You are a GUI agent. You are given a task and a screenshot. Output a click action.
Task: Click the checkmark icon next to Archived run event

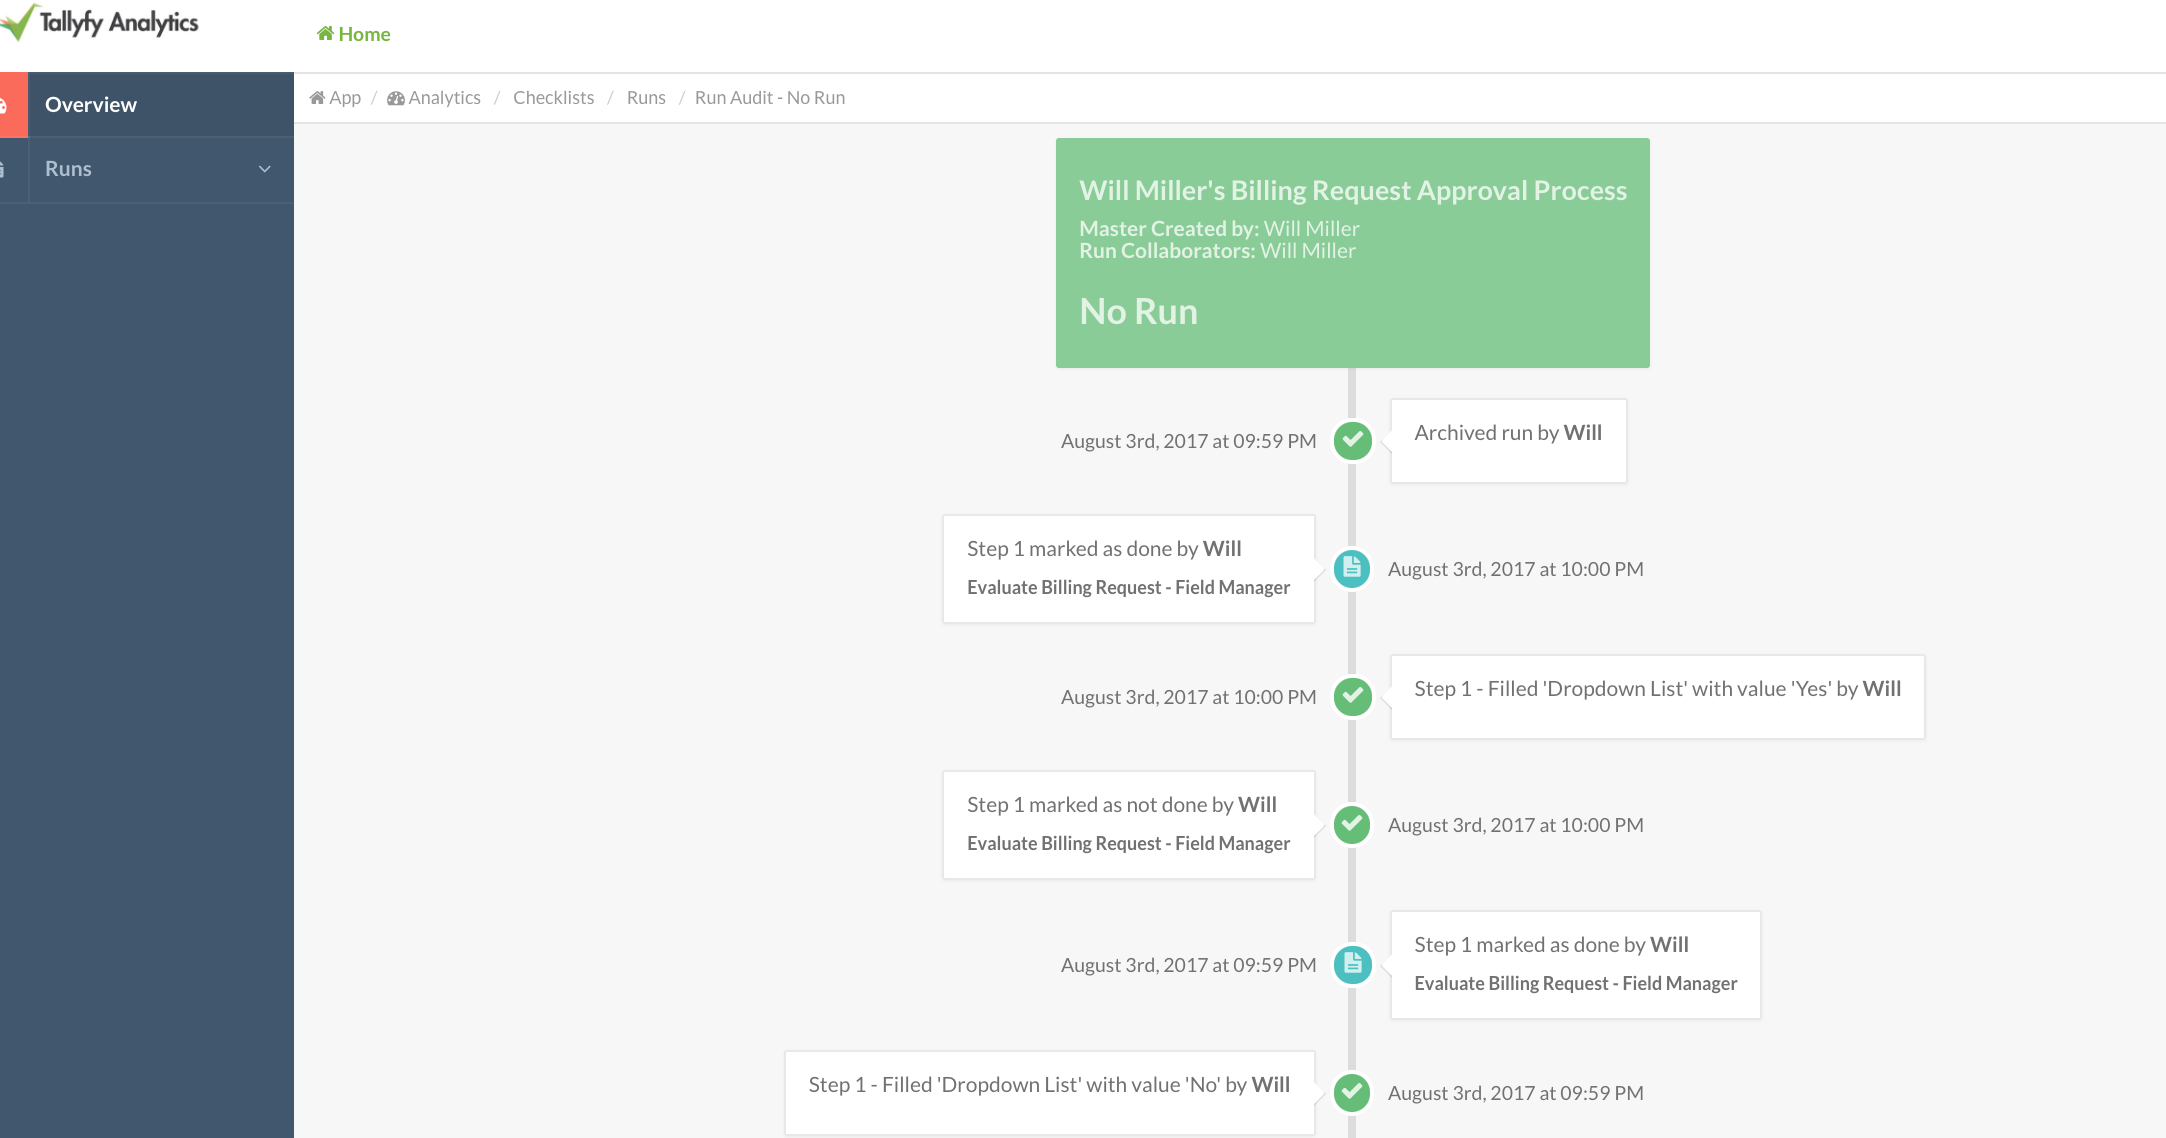tap(1352, 440)
